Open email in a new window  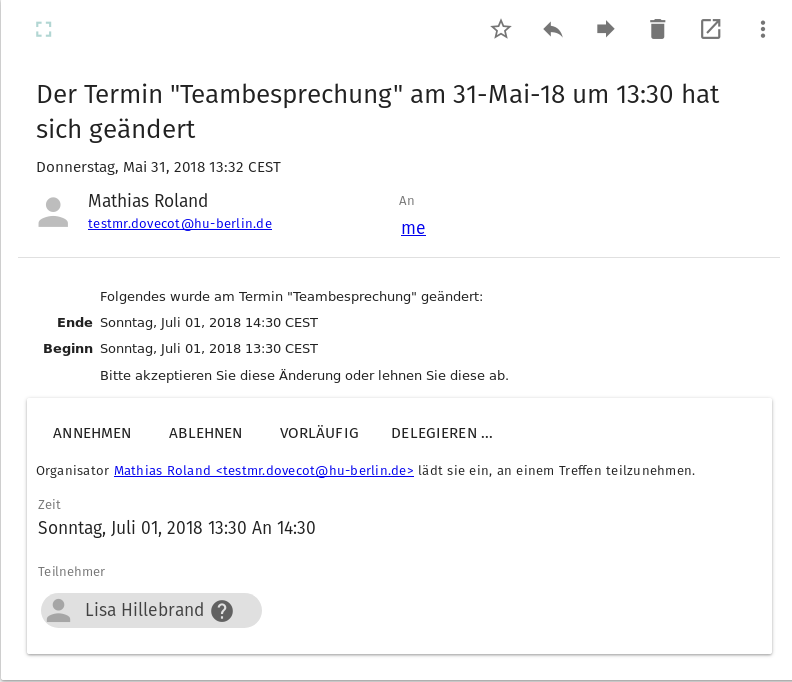(x=710, y=29)
